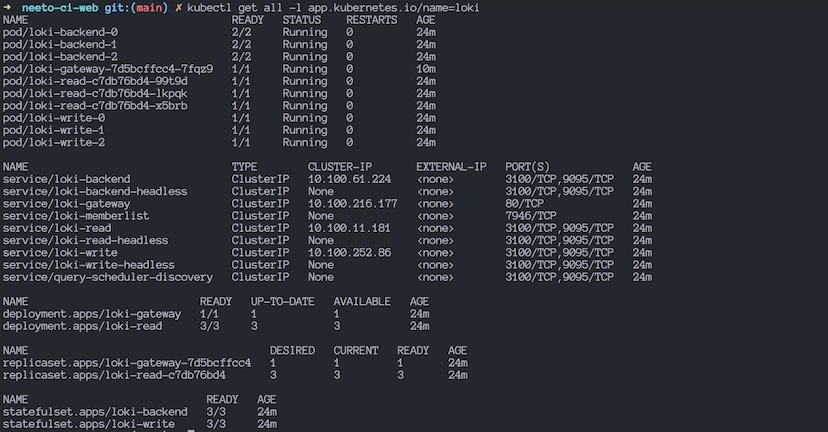This screenshot has width=828, height=432.
Task: Select service/loki-write name
Action: [60, 252]
